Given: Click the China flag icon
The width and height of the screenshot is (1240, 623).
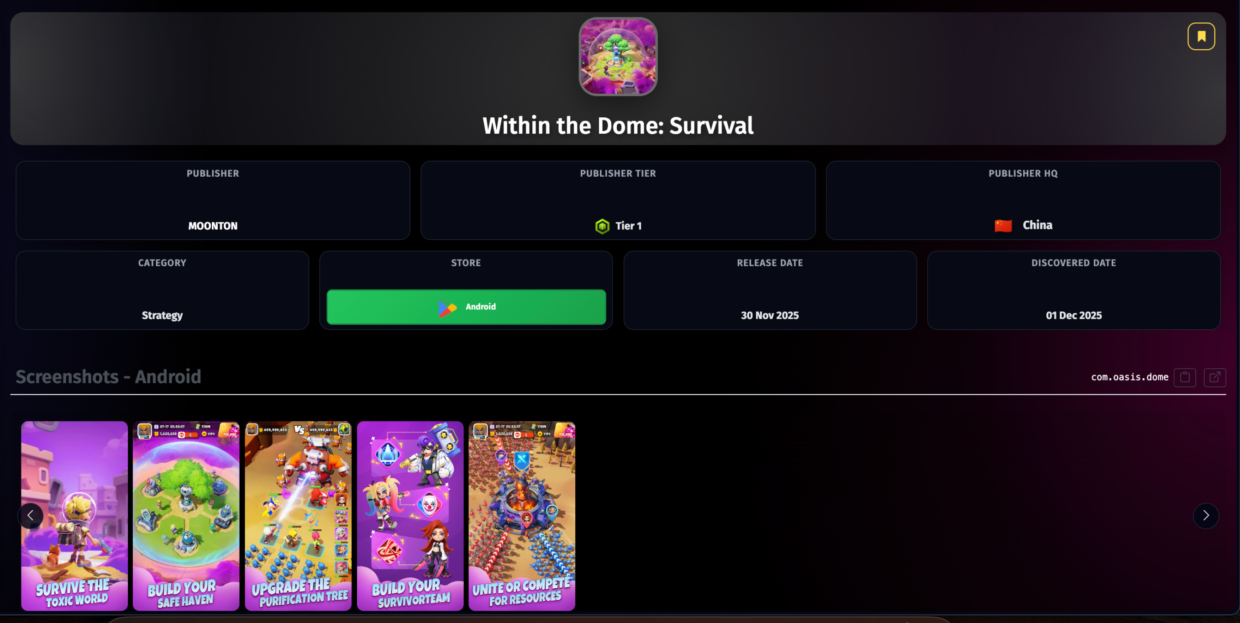Looking at the screenshot, I should (1003, 226).
